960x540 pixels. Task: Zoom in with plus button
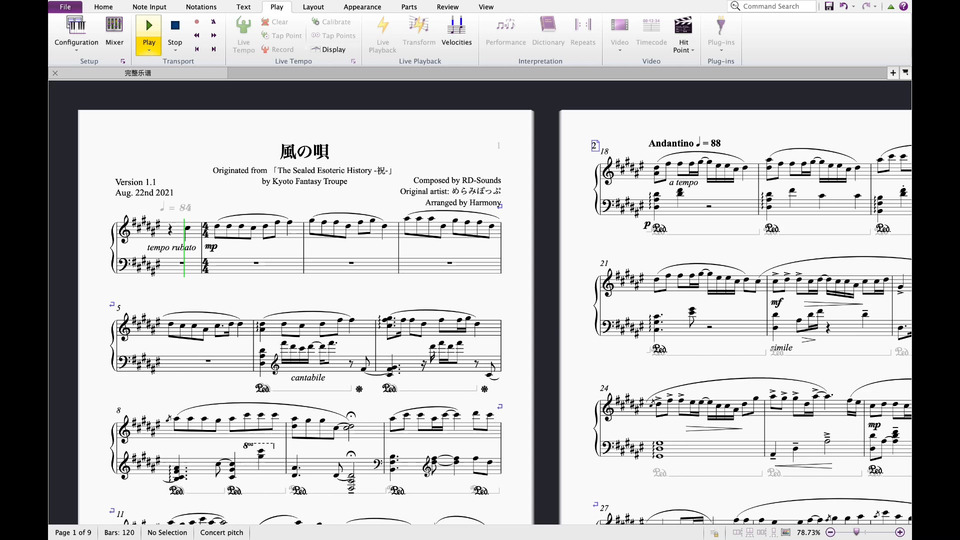[x=900, y=533]
